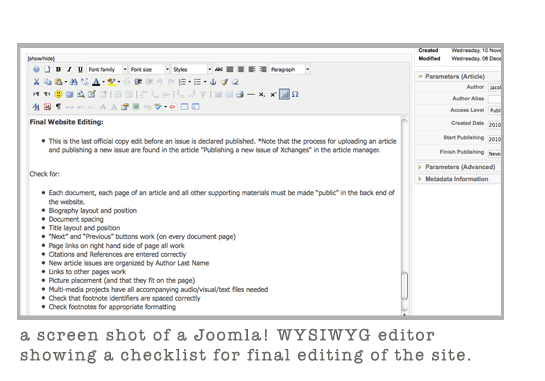Open the Font size dropdown
The height and width of the screenshot is (381, 545).
(x=149, y=70)
